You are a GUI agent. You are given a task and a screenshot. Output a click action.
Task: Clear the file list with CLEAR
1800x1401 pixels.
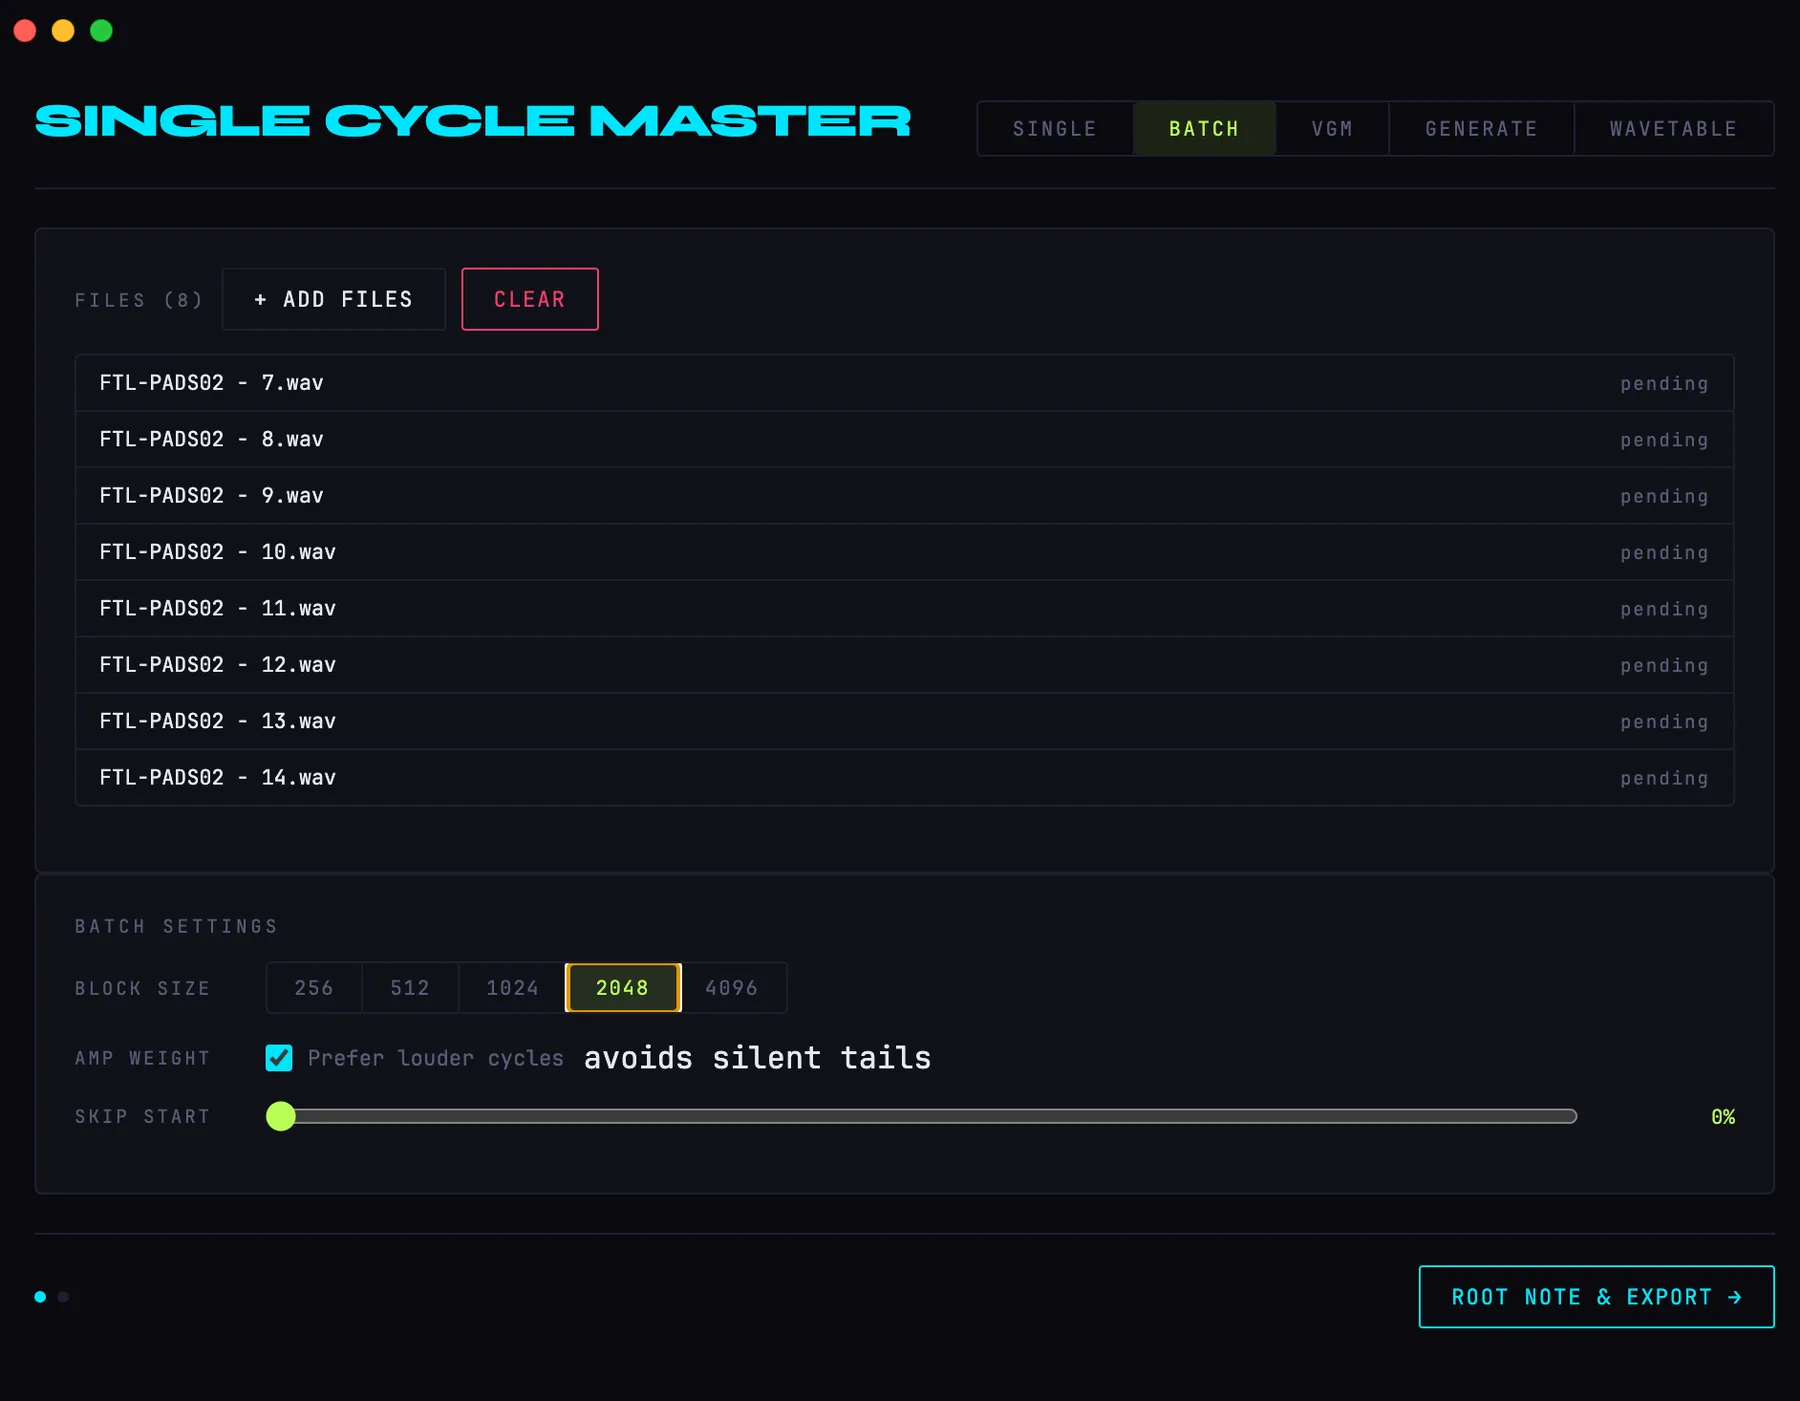(530, 299)
